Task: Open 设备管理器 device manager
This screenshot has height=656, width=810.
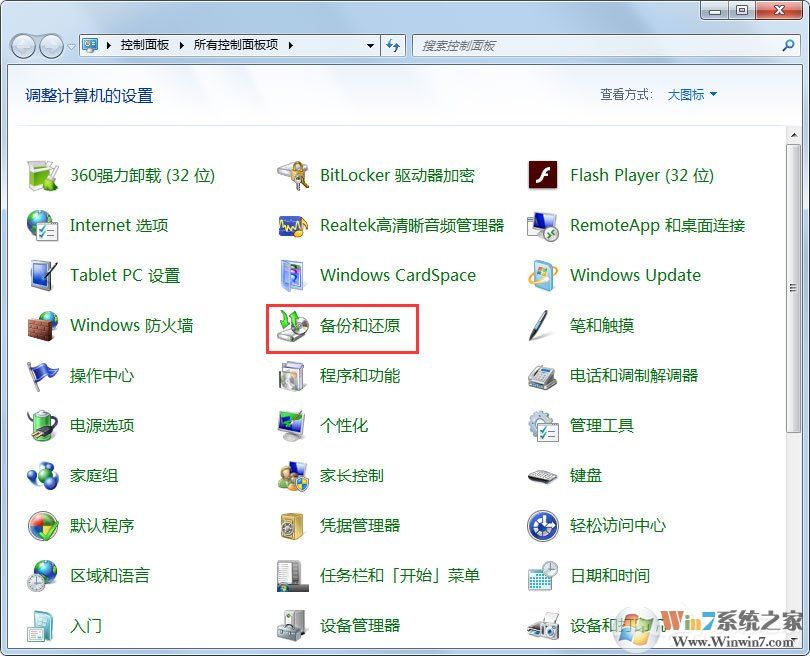Action: pos(358,625)
